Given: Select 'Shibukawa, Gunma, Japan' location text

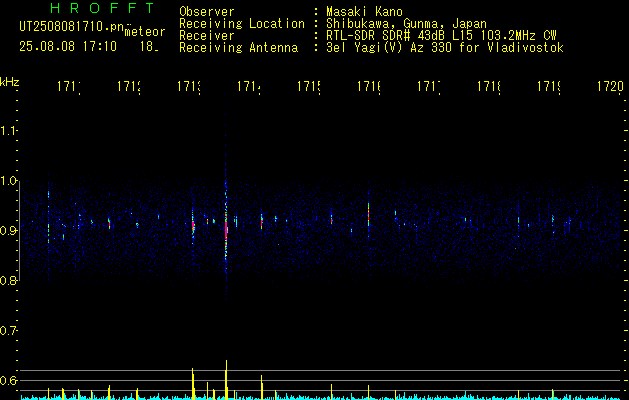Looking at the screenshot, I should (406, 24).
